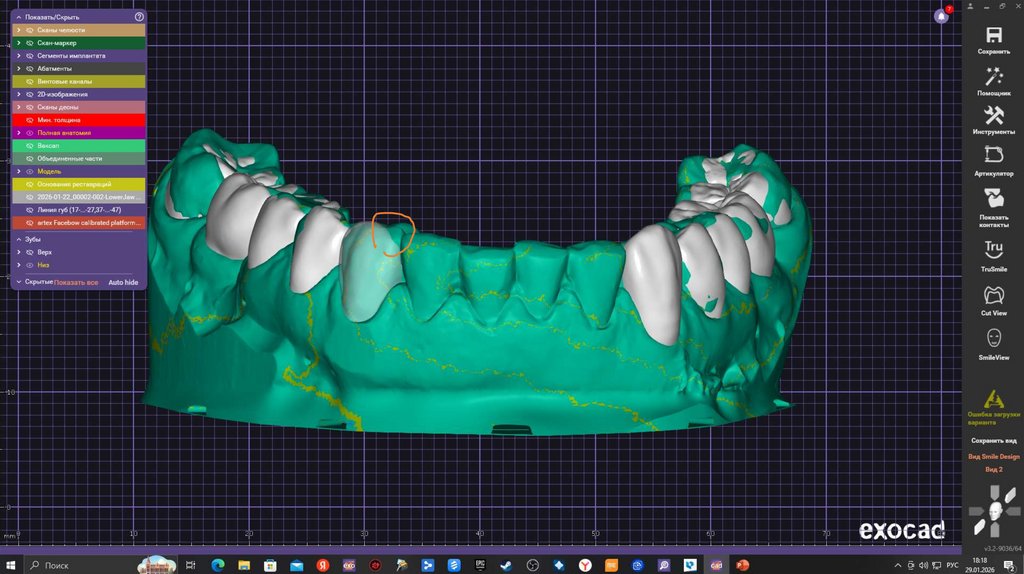Activate the Cut View tool

pos(993,295)
